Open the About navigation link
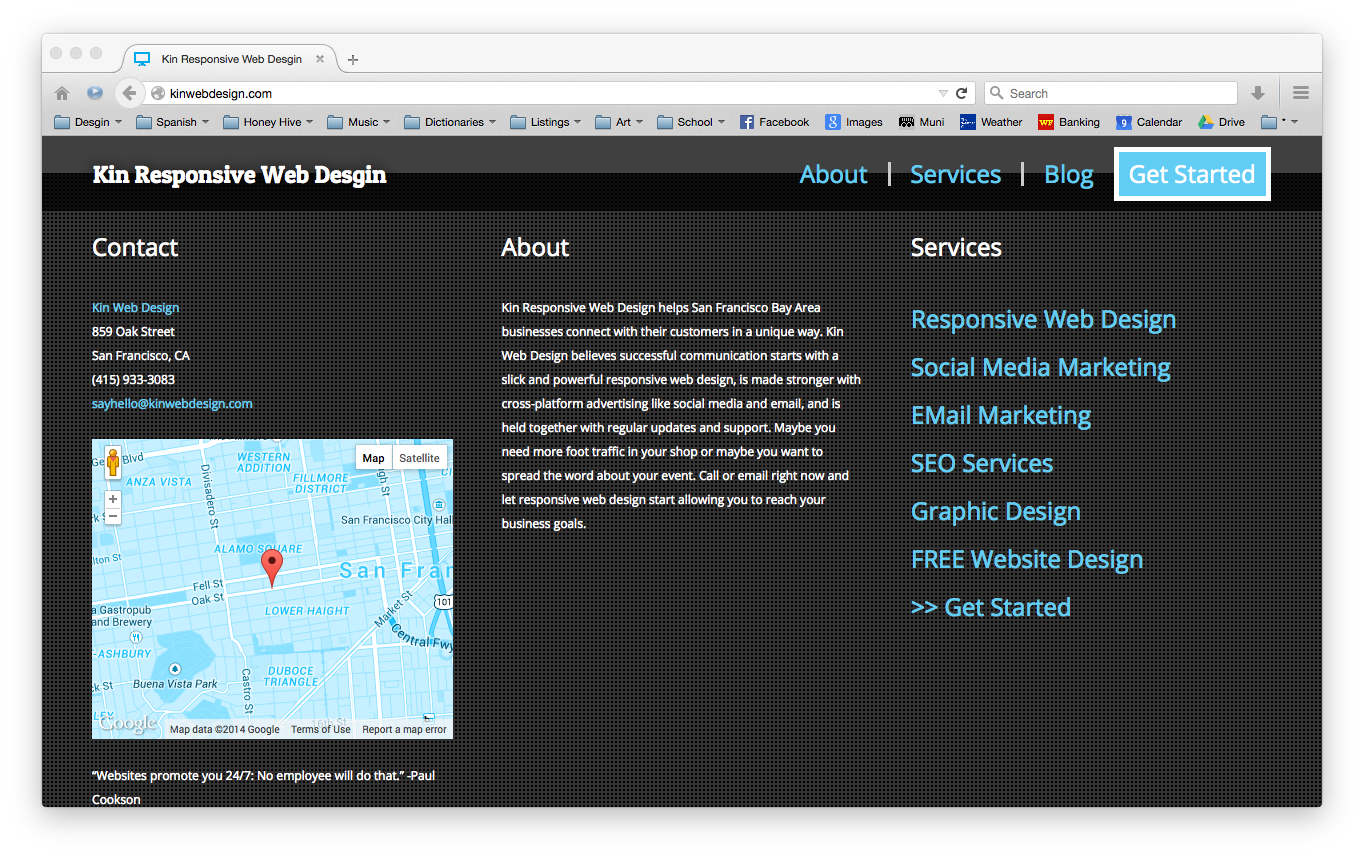The height and width of the screenshot is (857, 1364). point(833,174)
